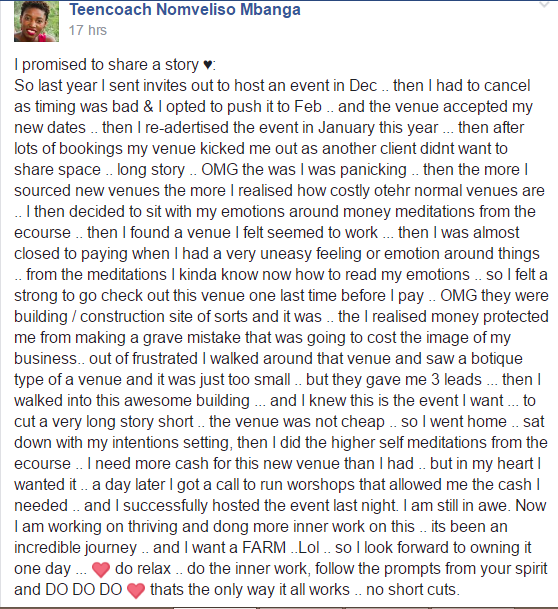Click the red heart after 'DO DO DO'
The height and width of the screenshot is (609, 558).
tap(136, 590)
